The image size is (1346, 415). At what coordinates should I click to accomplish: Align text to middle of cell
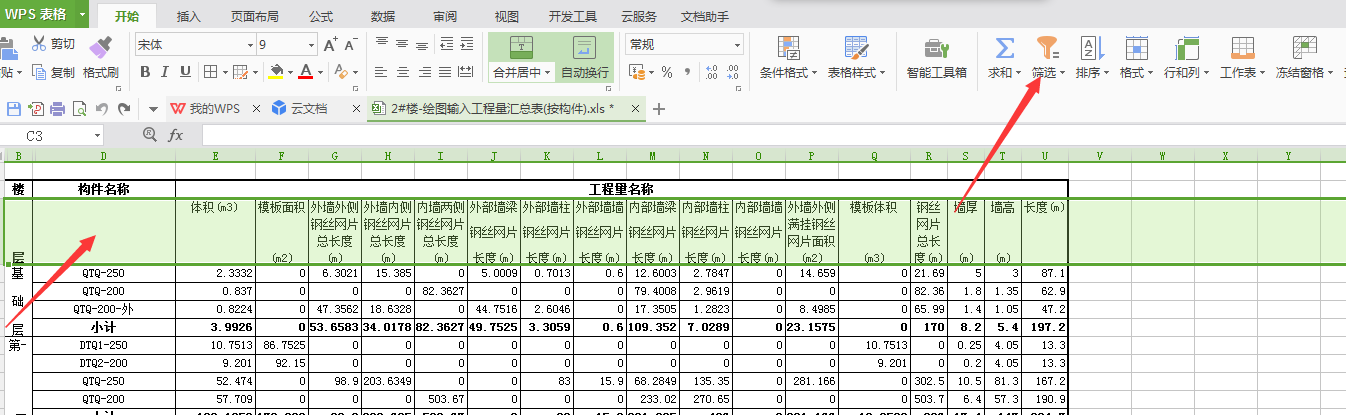402,44
